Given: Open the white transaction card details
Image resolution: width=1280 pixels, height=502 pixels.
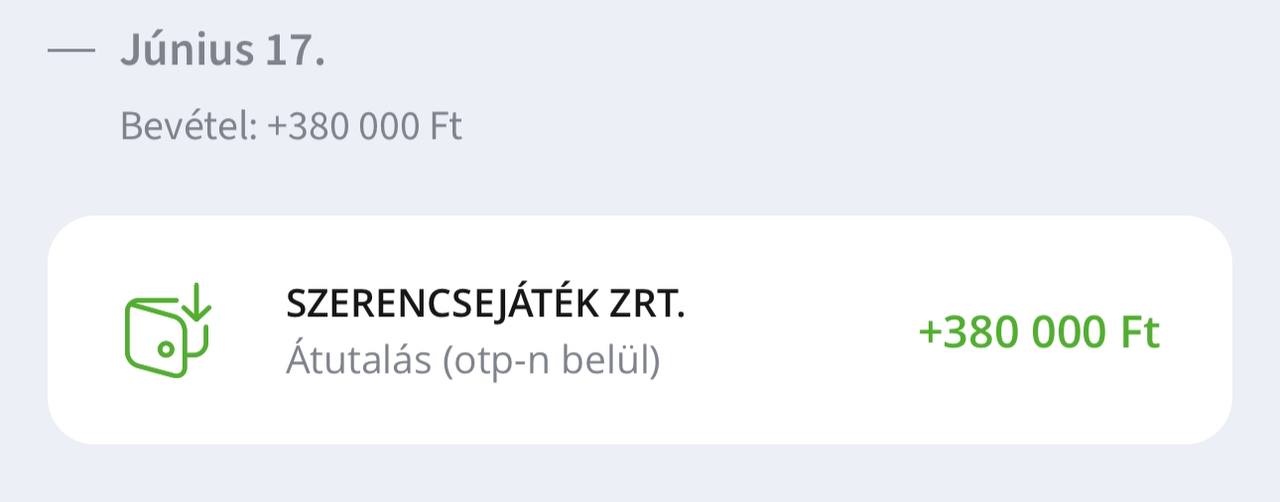Looking at the screenshot, I should 640,330.
